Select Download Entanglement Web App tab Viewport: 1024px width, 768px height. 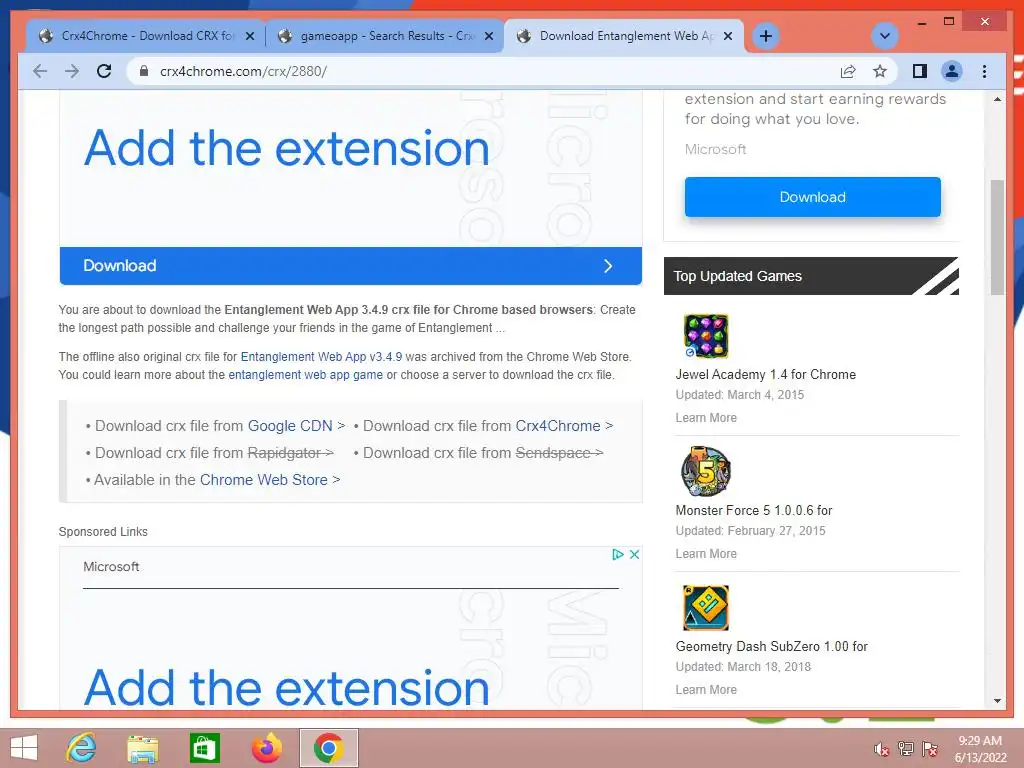(x=624, y=36)
